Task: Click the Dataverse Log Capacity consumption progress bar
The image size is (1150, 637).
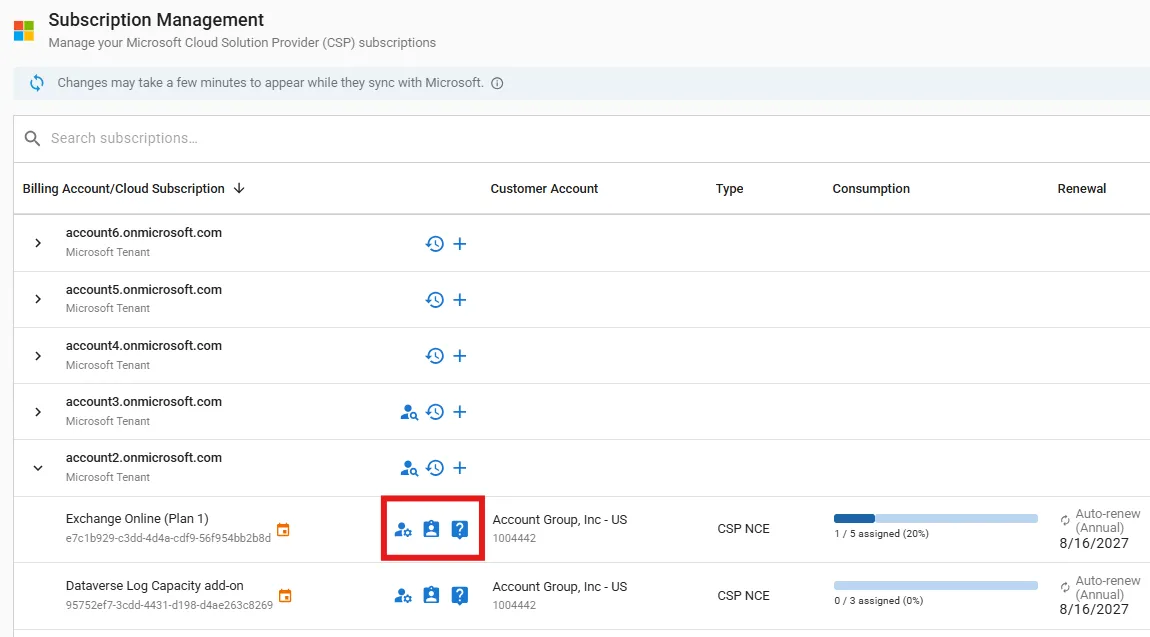Action: (x=936, y=586)
